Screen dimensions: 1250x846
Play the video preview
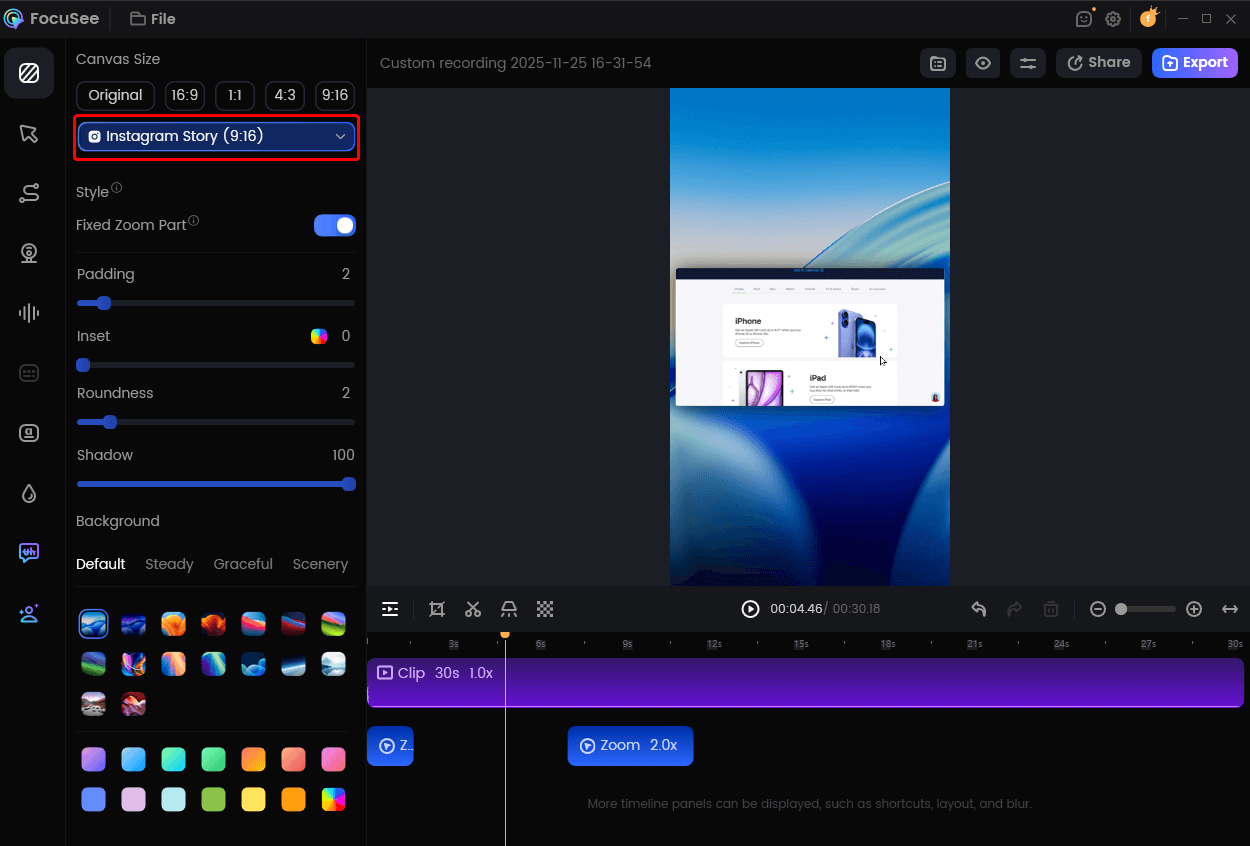coord(750,608)
